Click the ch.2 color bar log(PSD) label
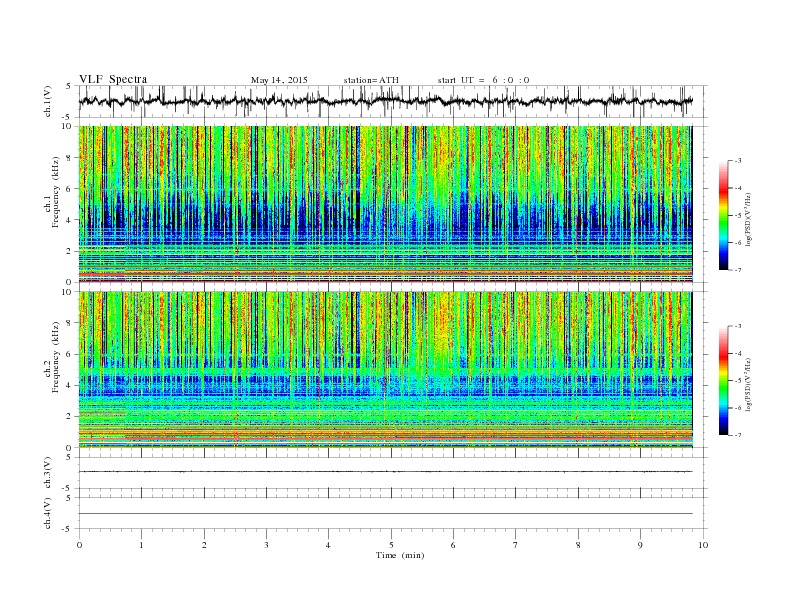Image resolution: width=792 pixels, height=612 pixels. pyautogui.click(x=748, y=384)
